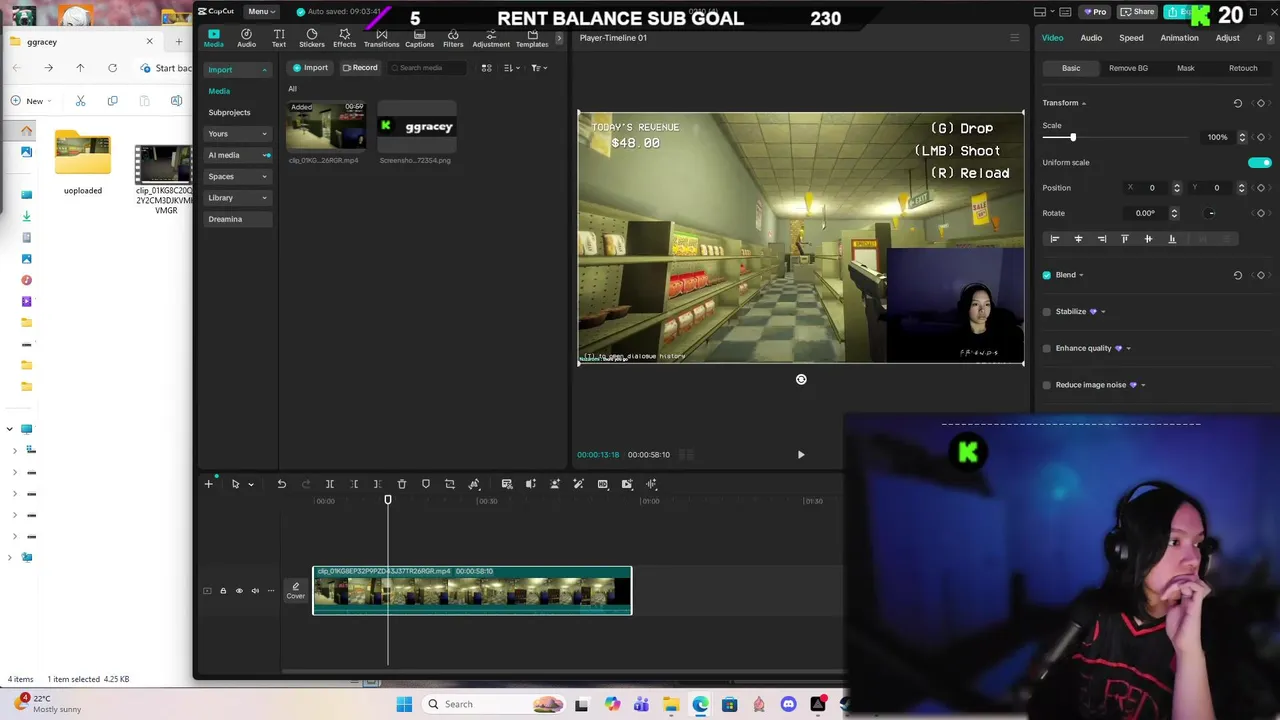Toggle Uniform scale switch

tap(1260, 162)
